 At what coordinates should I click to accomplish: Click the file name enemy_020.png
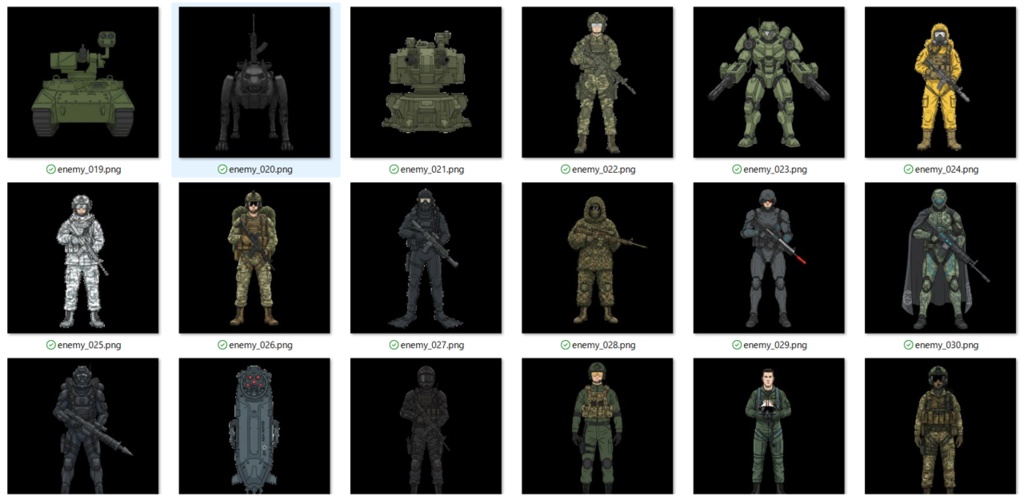(x=261, y=170)
